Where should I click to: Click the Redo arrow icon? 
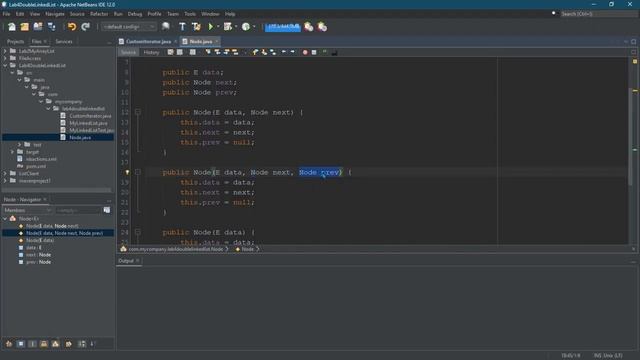(85, 27)
